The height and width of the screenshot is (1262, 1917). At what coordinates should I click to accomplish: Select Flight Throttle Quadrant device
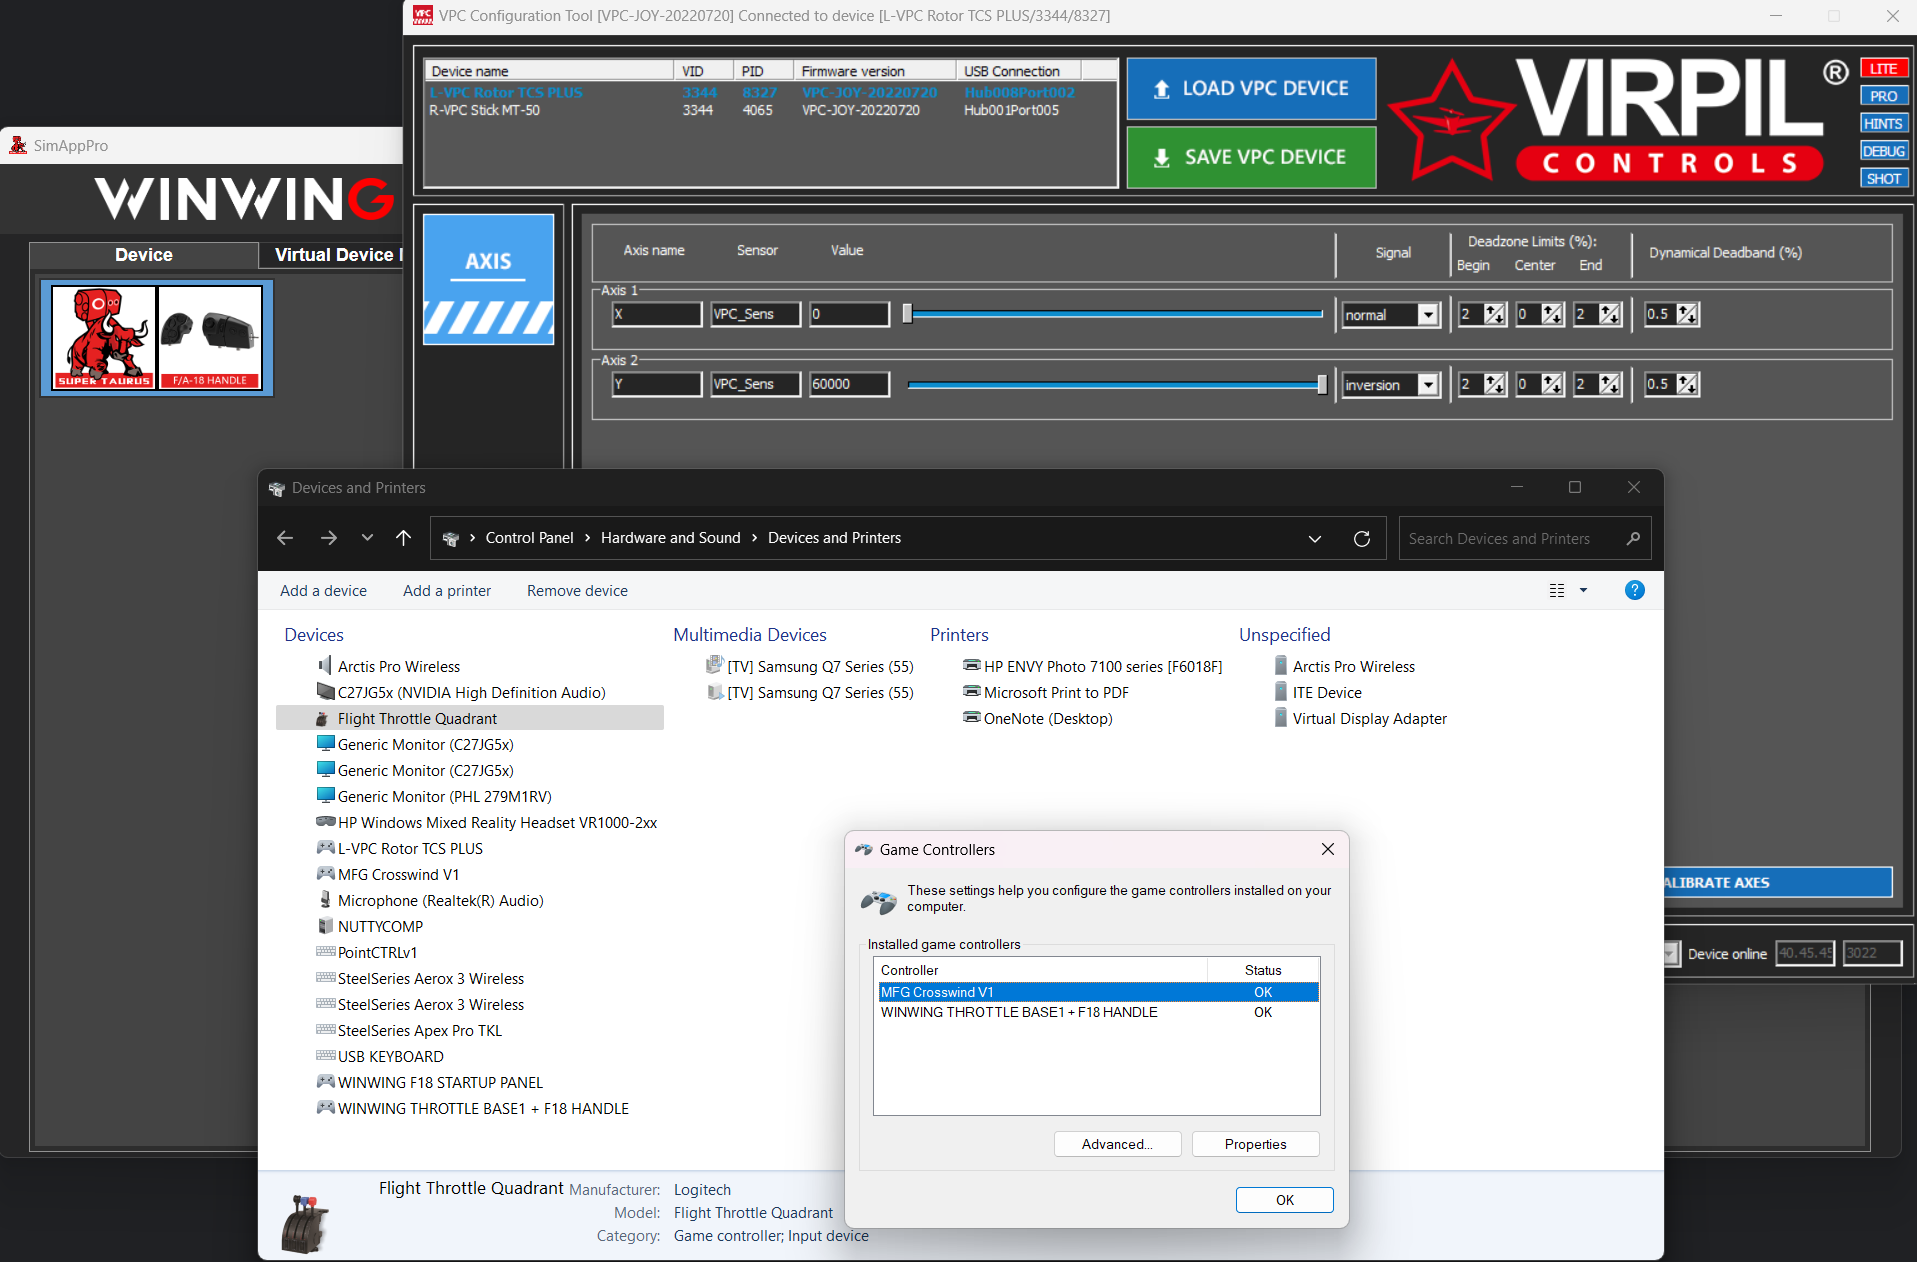[x=470, y=718]
